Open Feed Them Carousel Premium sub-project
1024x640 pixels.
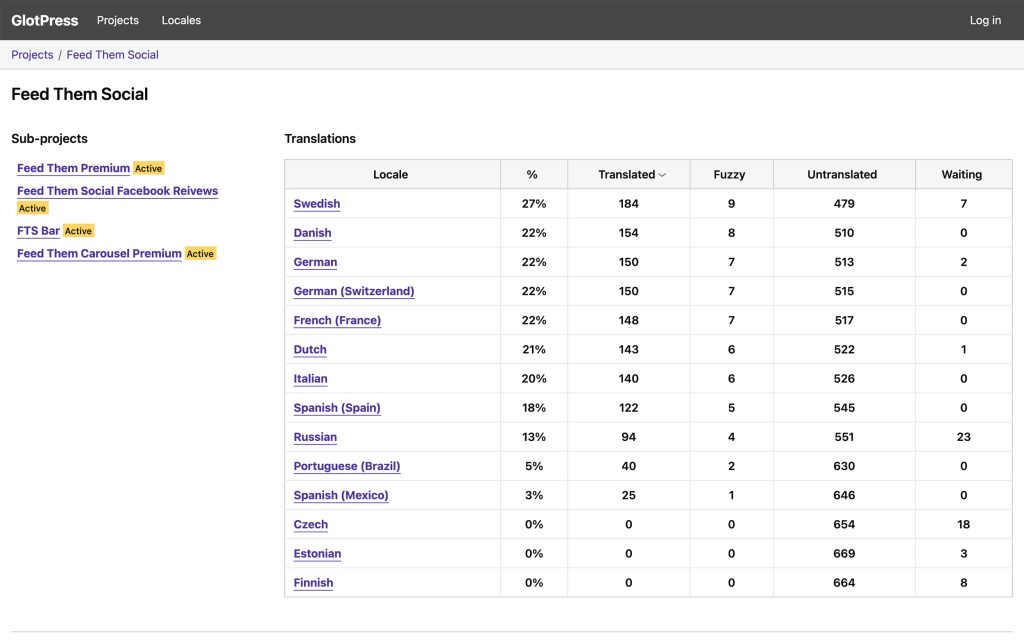(x=99, y=253)
